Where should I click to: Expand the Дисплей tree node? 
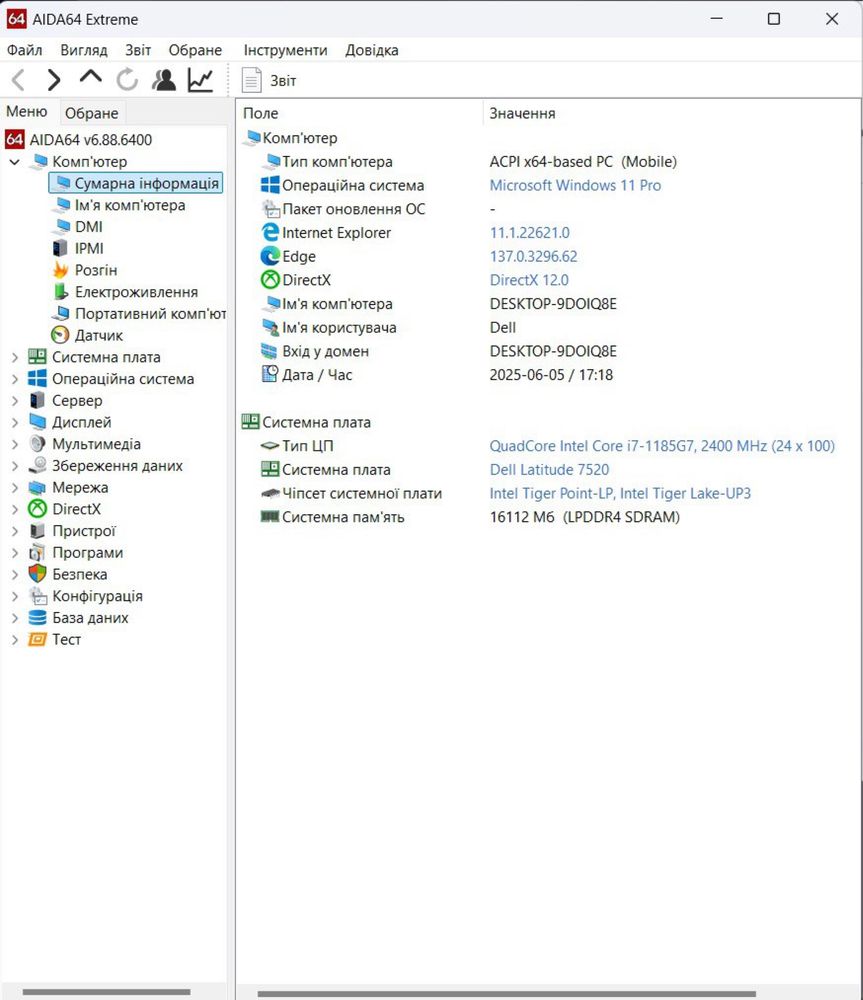coord(15,423)
